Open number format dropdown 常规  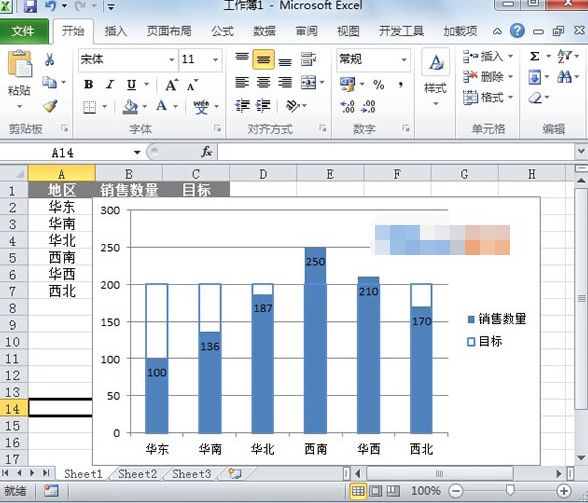404,60
